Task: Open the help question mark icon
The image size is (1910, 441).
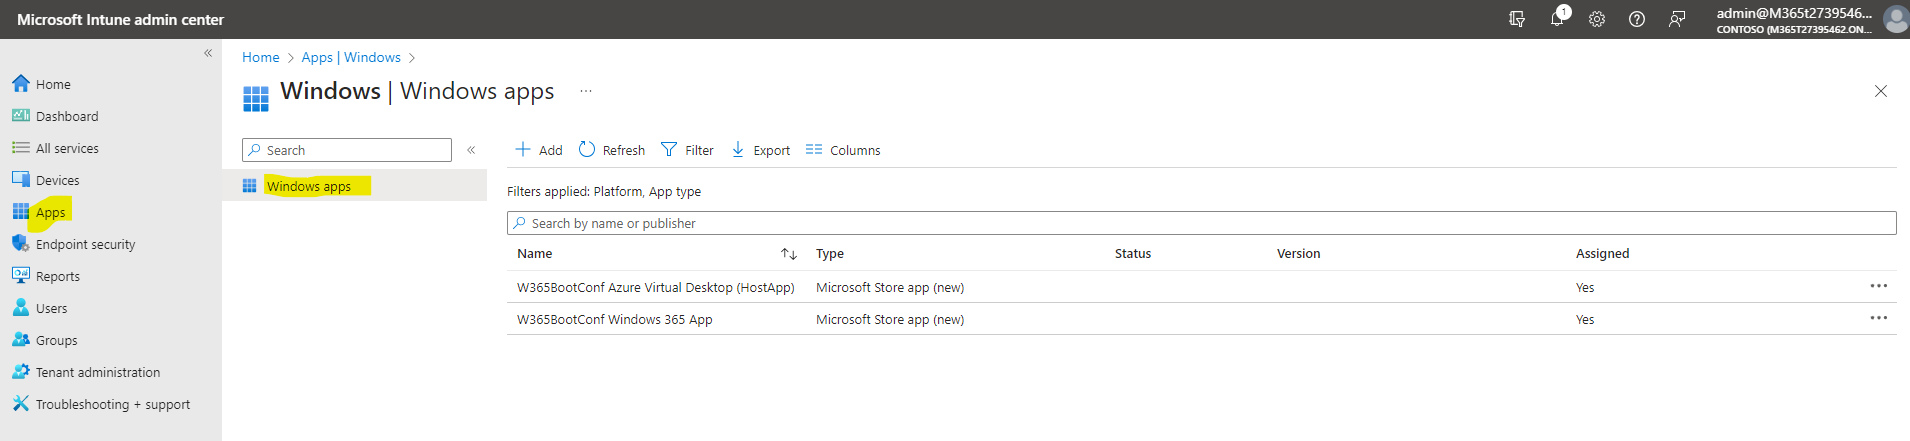Action: click(x=1637, y=19)
